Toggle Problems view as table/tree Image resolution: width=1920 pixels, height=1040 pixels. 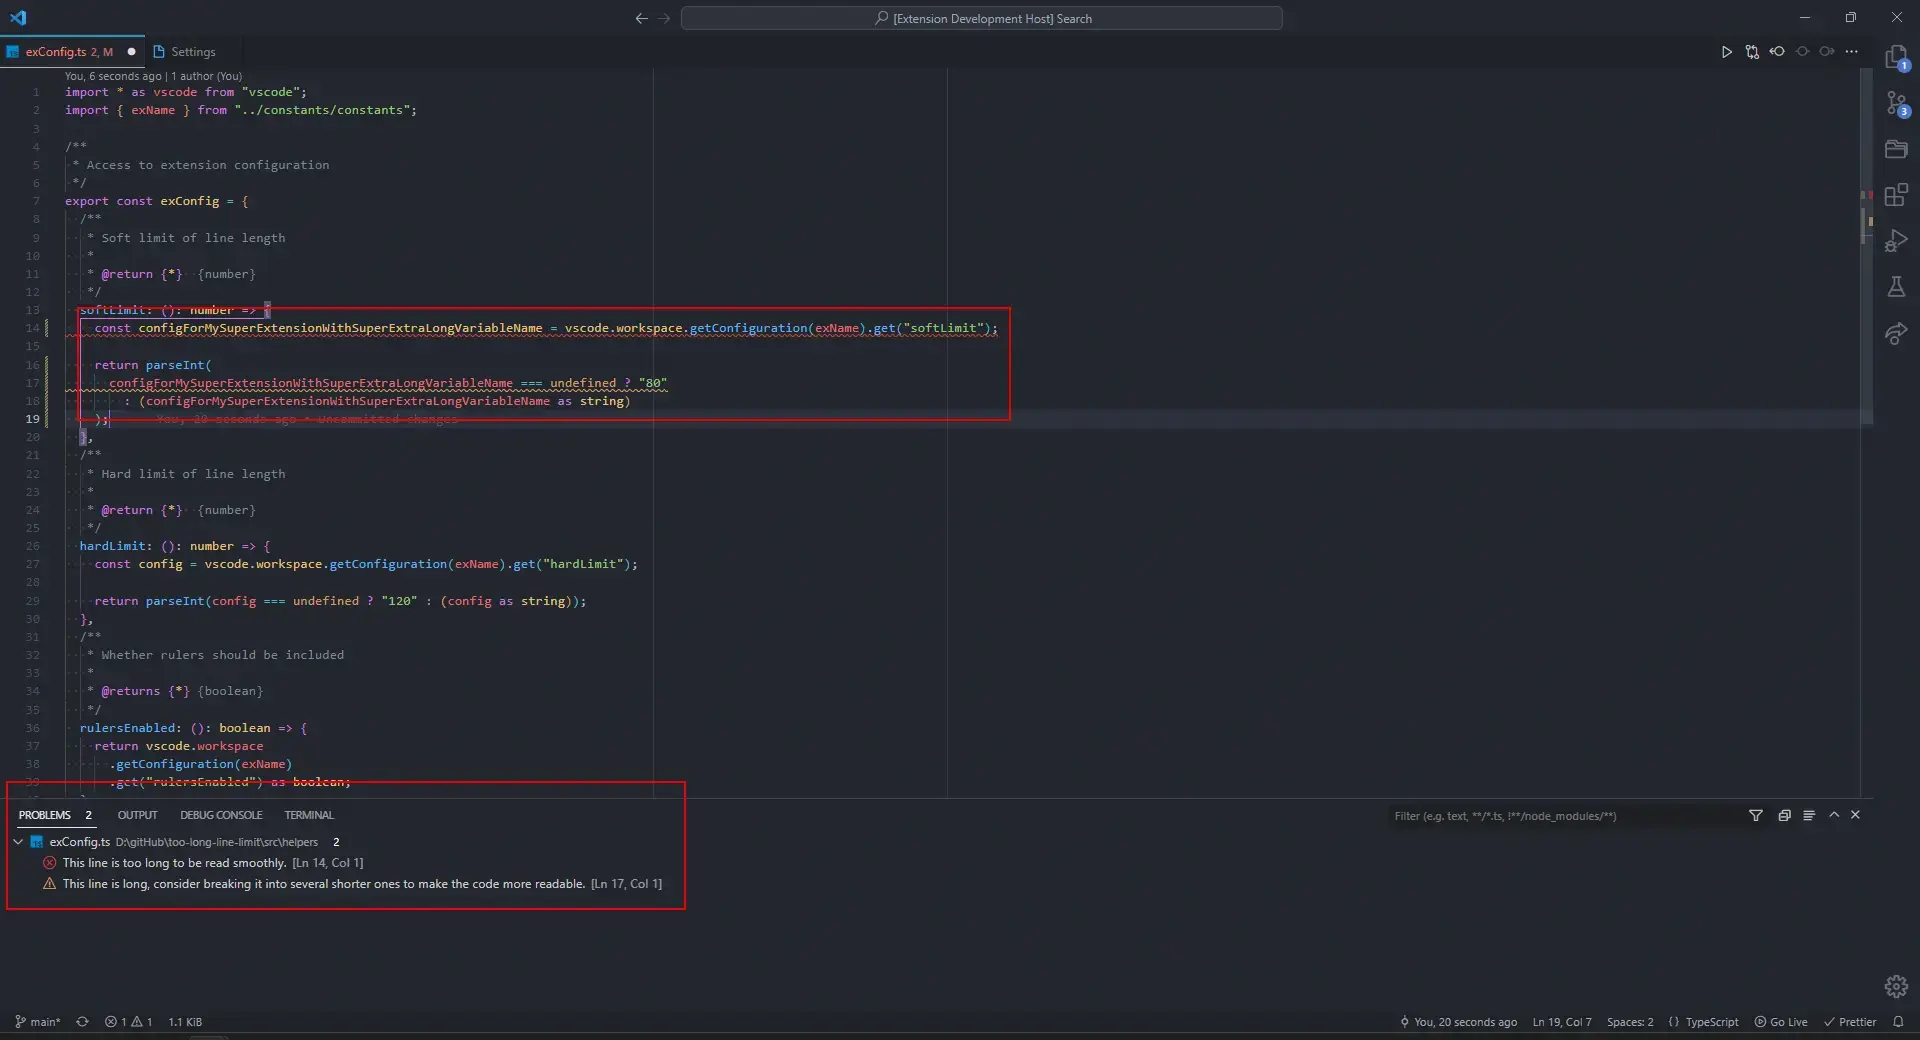(x=1809, y=816)
